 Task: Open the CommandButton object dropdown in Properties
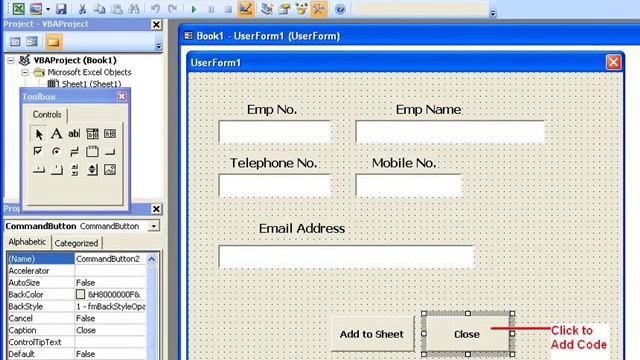[x=154, y=226]
